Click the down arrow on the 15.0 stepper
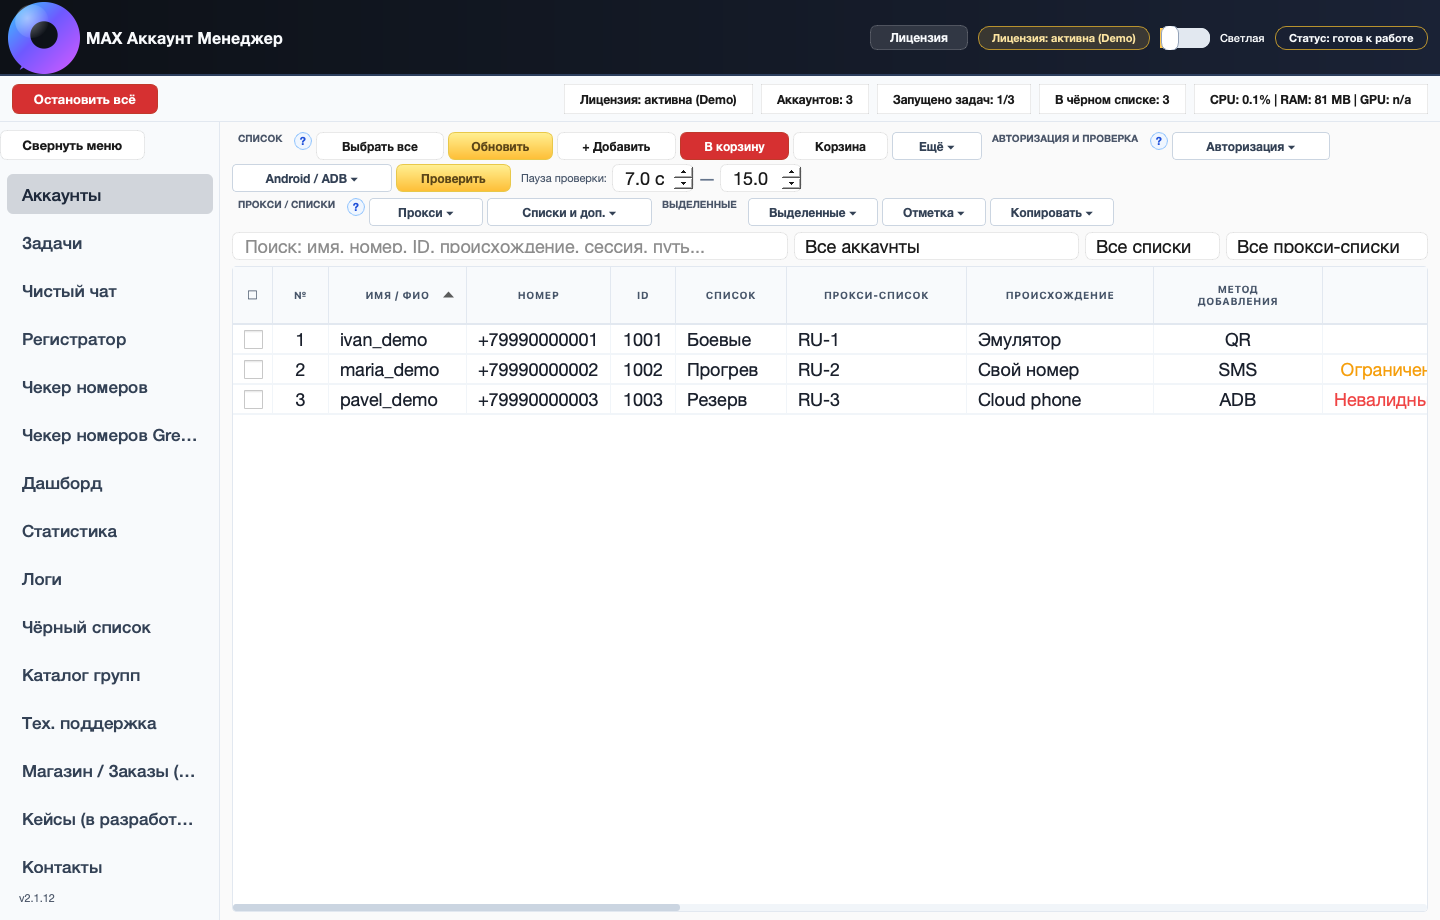This screenshot has height=920, width=1440. coord(791,183)
